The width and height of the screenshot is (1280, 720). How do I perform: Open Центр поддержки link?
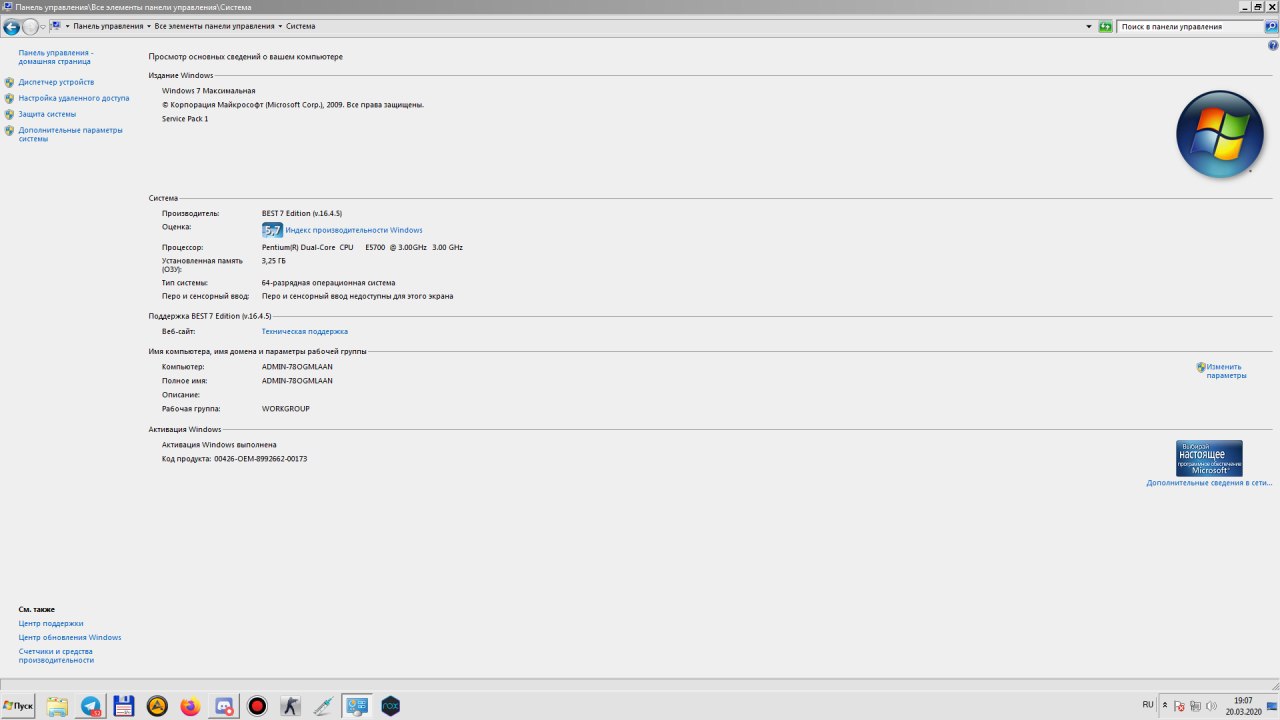click(x=51, y=623)
